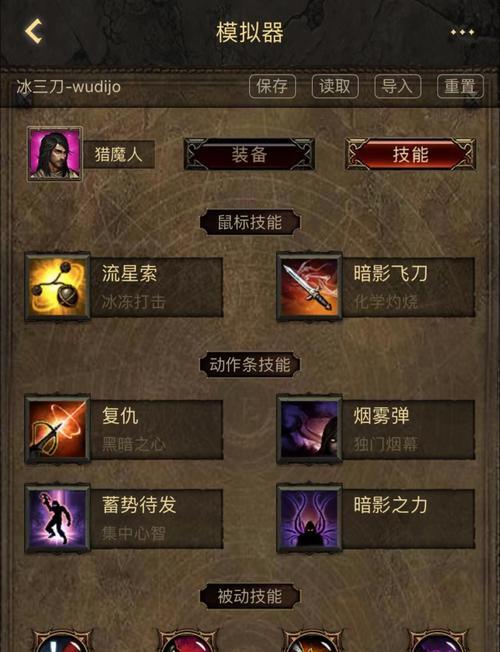Tap the 蓄势待发 skill icon
Viewport: 500px width, 652px height.
(57, 518)
